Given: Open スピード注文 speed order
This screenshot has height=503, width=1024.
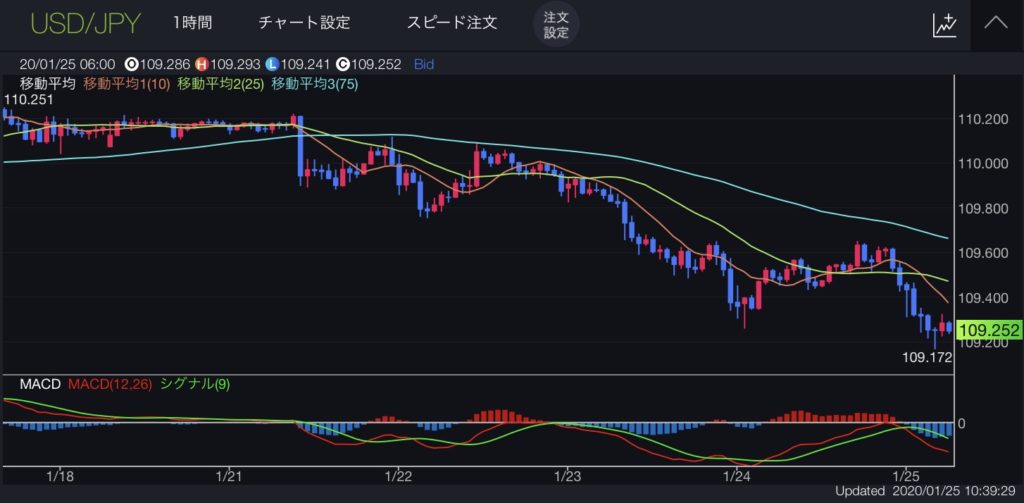Looking at the screenshot, I should (452, 23).
